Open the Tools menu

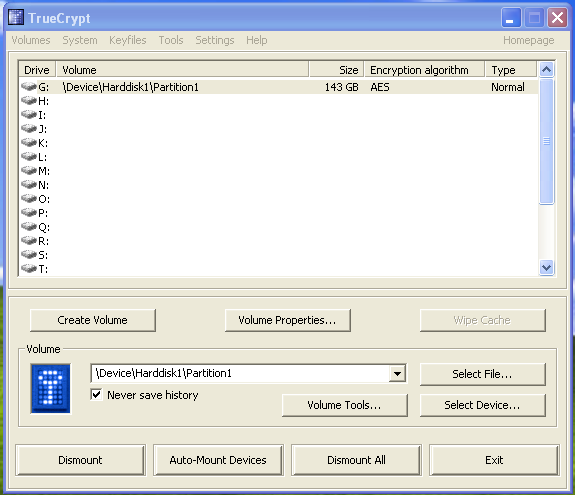[171, 40]
